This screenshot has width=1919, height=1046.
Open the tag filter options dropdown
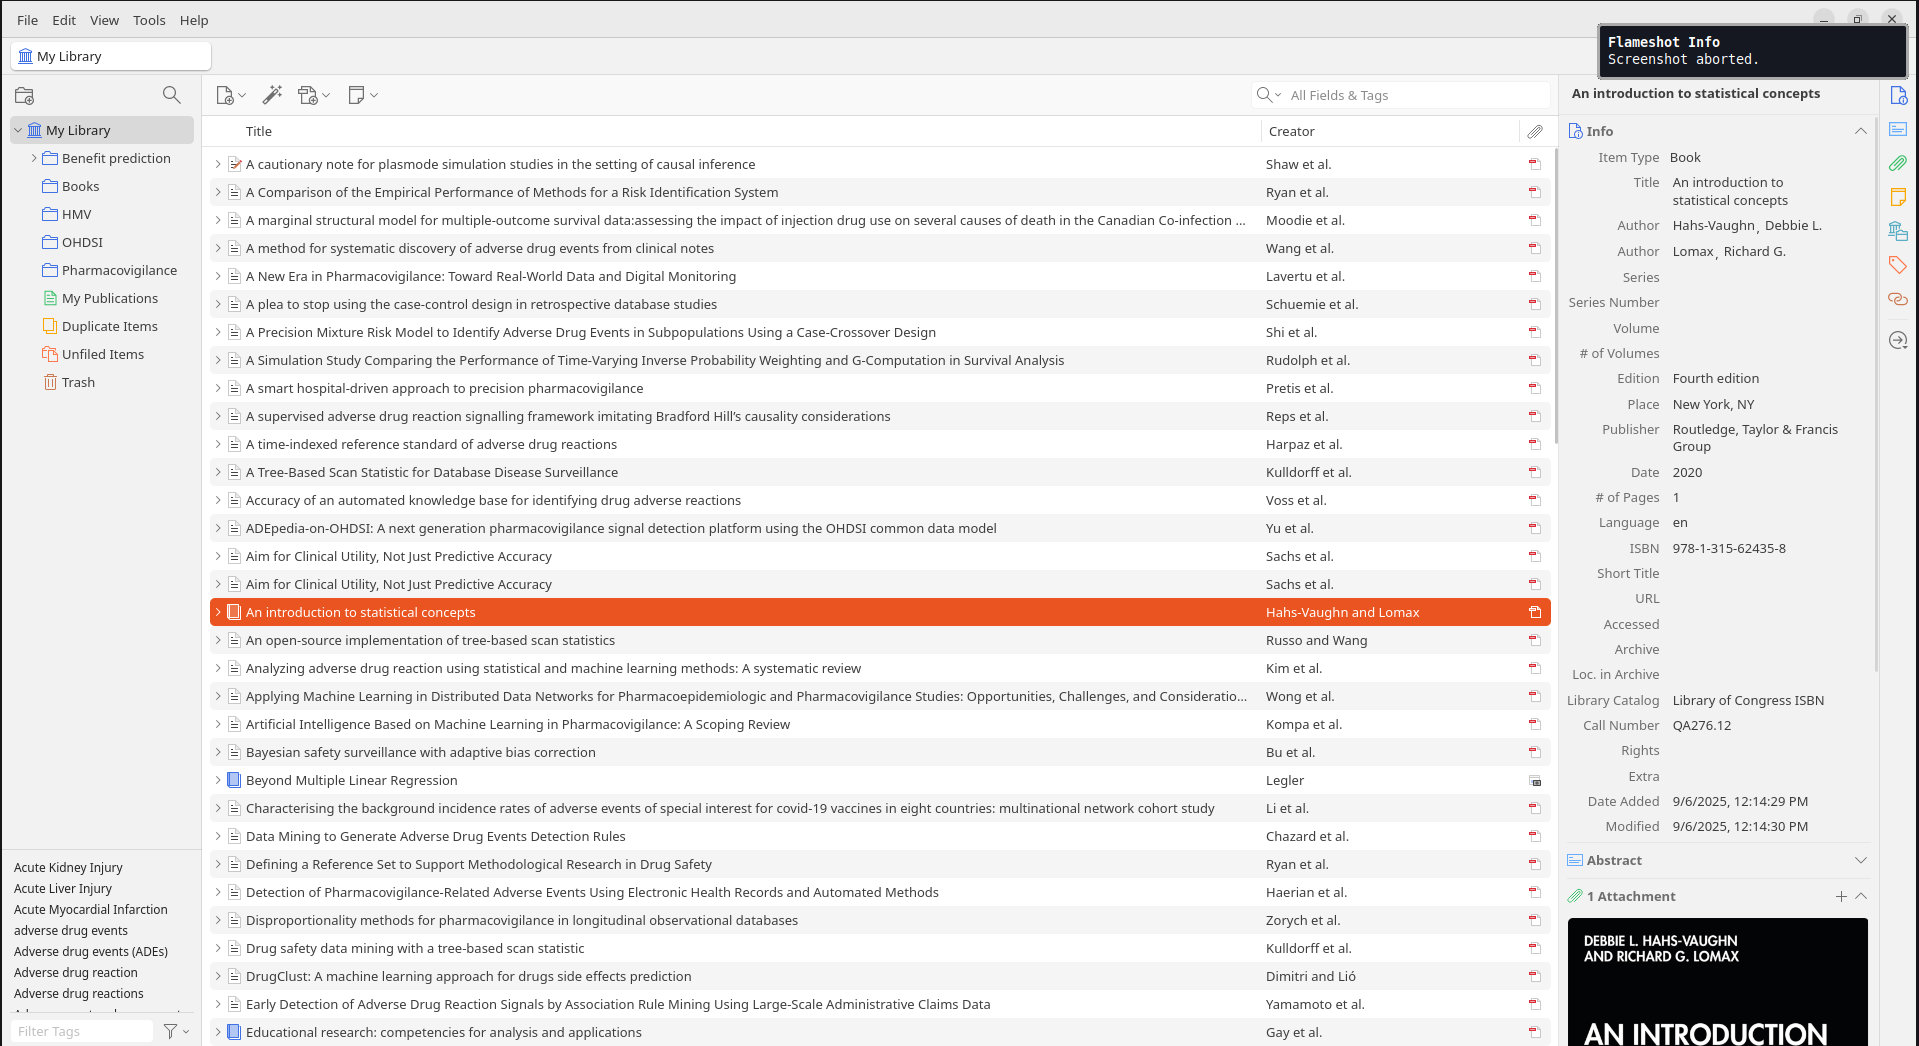coord(176,1031)
